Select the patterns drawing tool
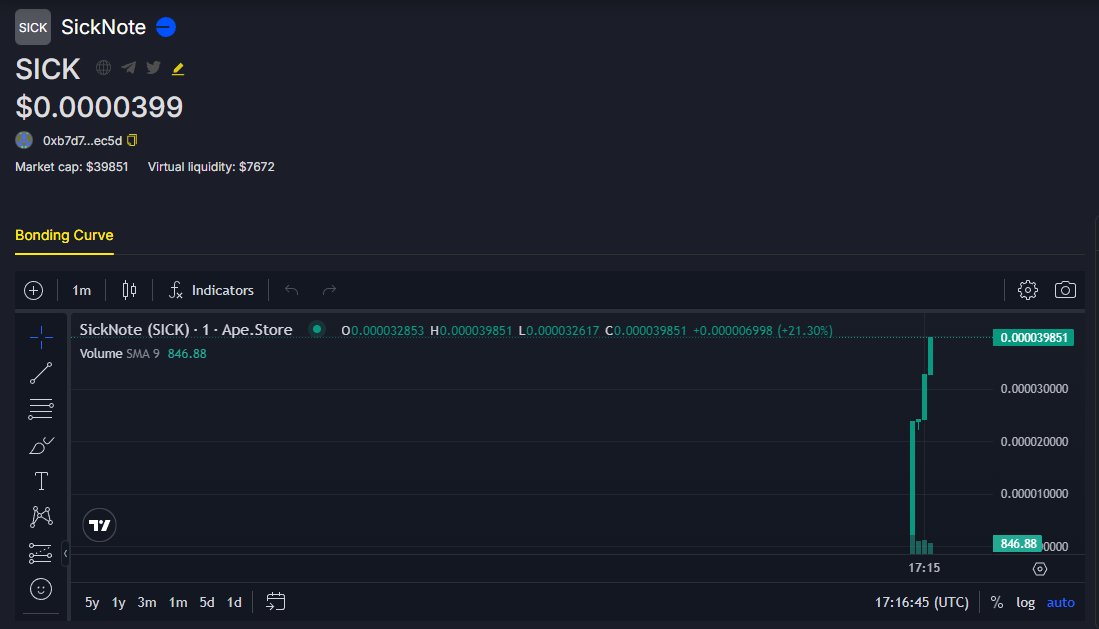 tap(41, 517)
